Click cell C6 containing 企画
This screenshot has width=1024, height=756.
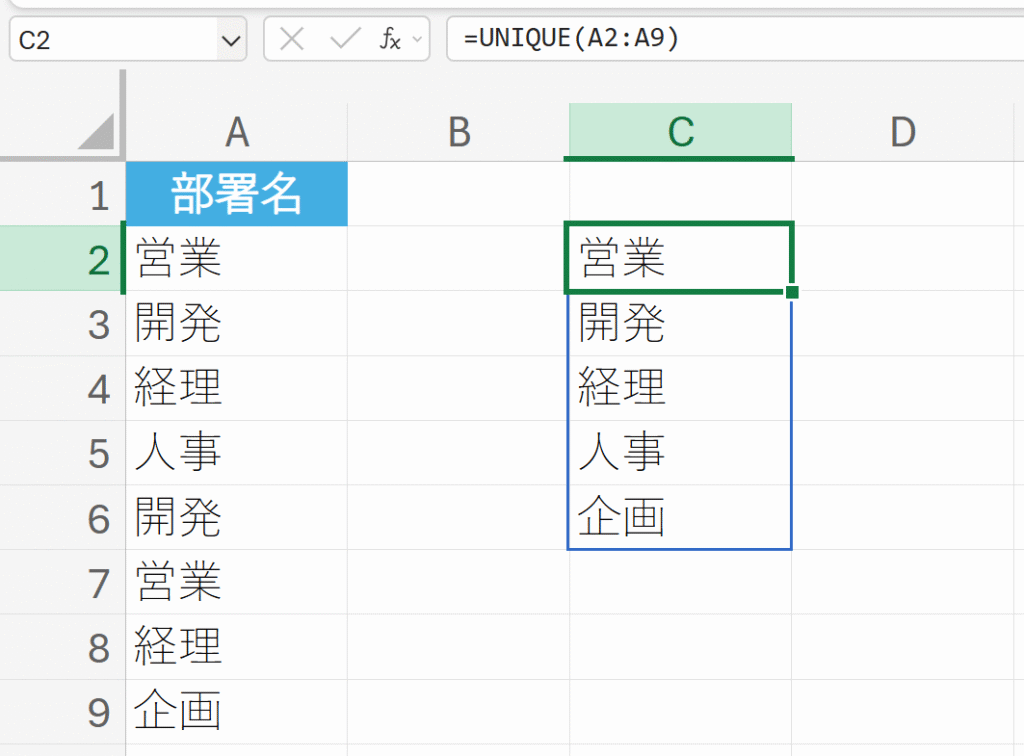pos(679,518)
